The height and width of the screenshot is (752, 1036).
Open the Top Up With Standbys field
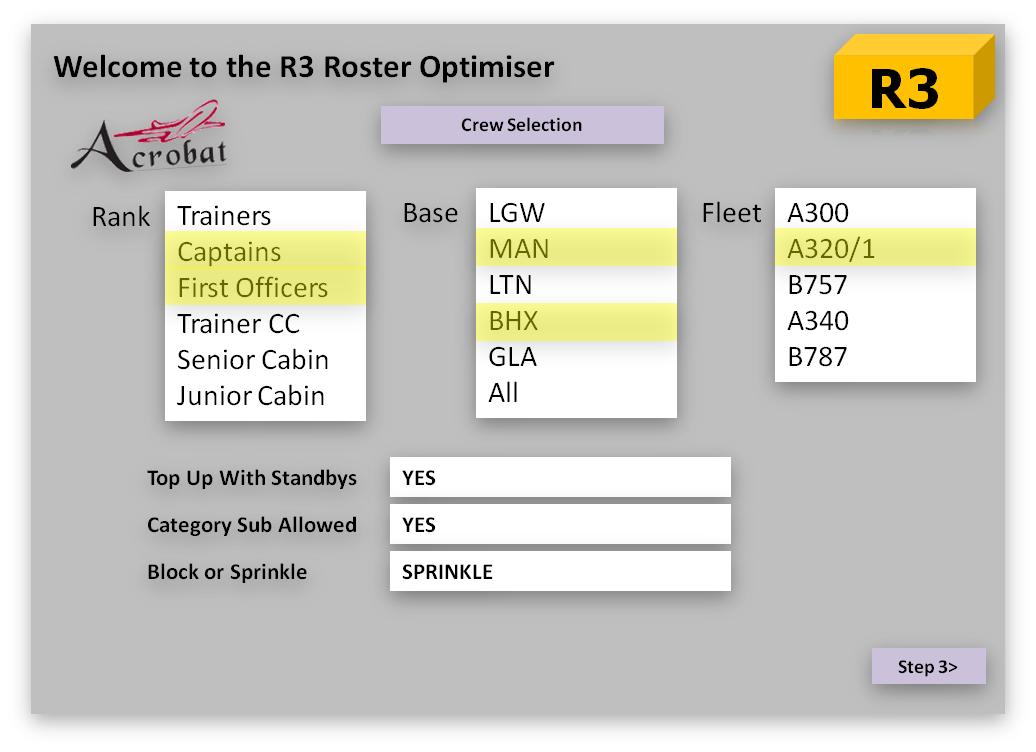coord(560,478)
